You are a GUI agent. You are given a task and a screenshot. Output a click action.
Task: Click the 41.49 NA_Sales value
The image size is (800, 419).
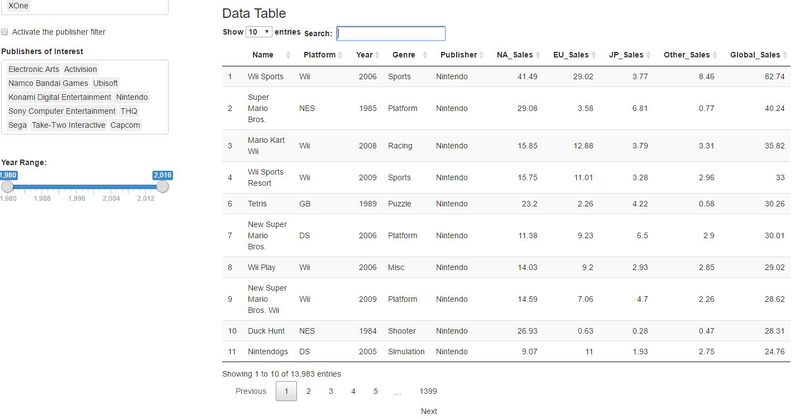pyautogui.click(x=527, y=77)
